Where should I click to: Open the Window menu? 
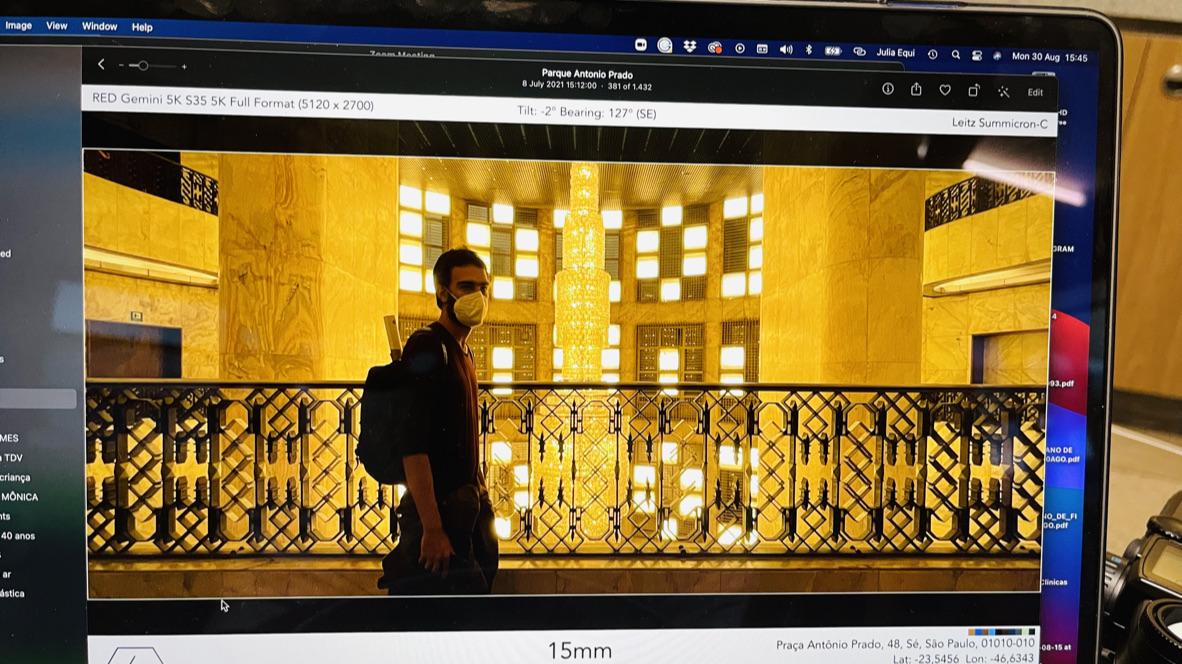(100, 26)
